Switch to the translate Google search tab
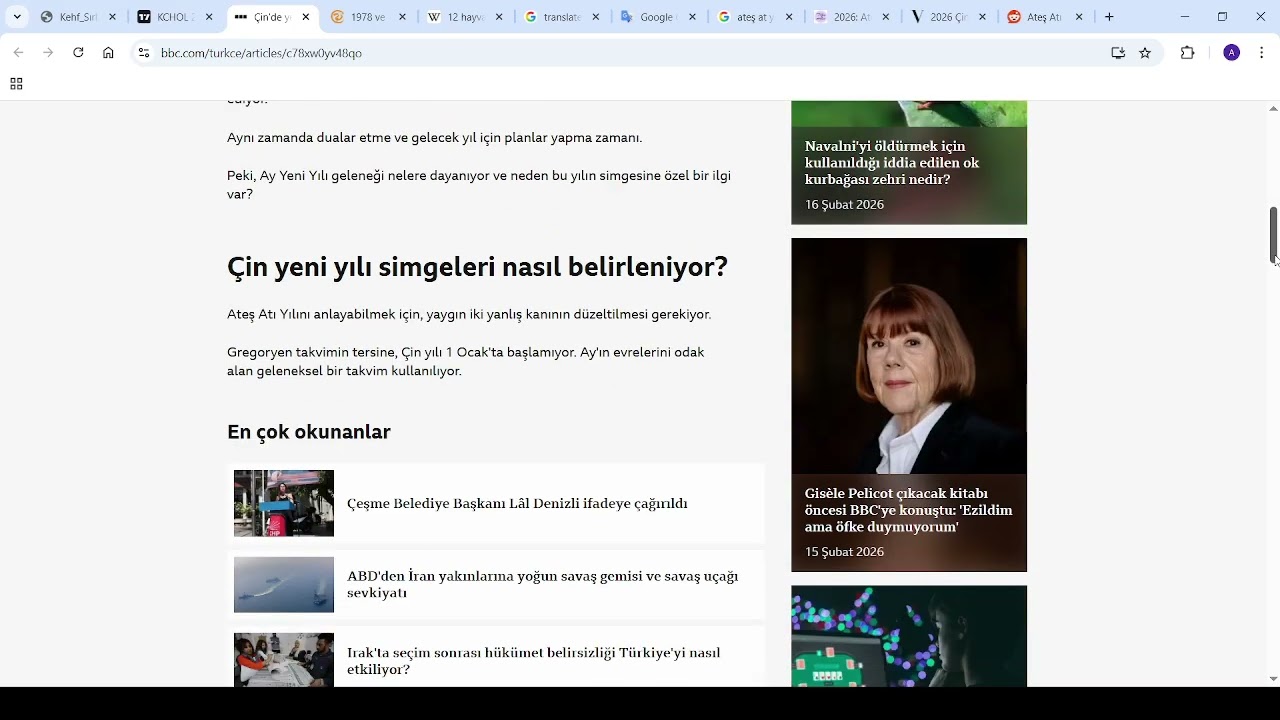This screenshot has height=720, width=1280. click(x=560, y=17)
